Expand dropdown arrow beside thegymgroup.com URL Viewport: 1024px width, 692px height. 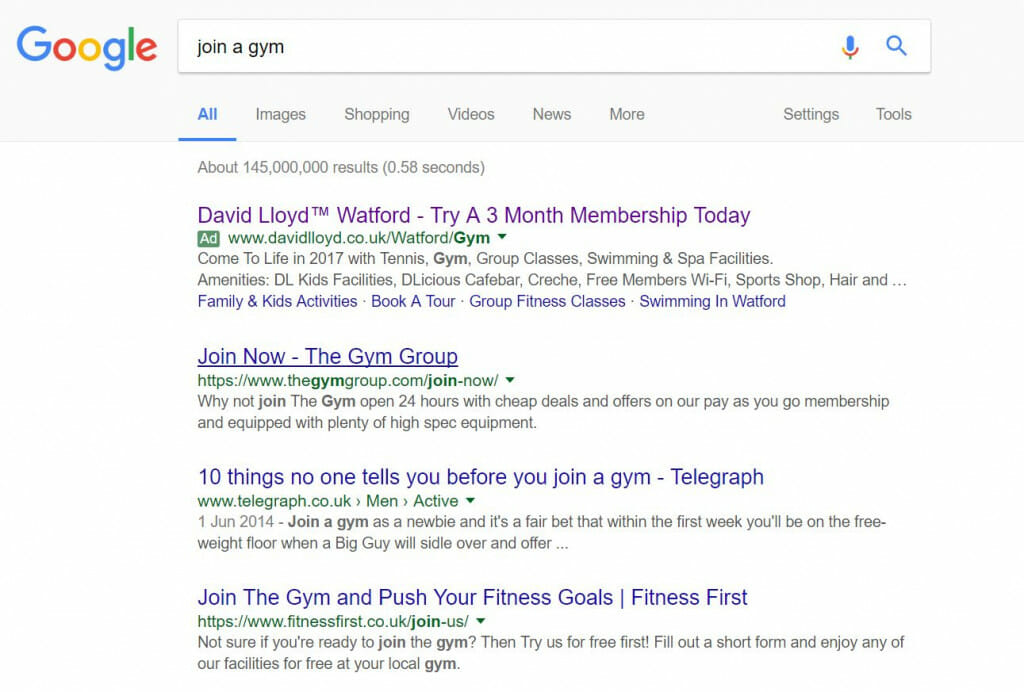pos(510,379)
